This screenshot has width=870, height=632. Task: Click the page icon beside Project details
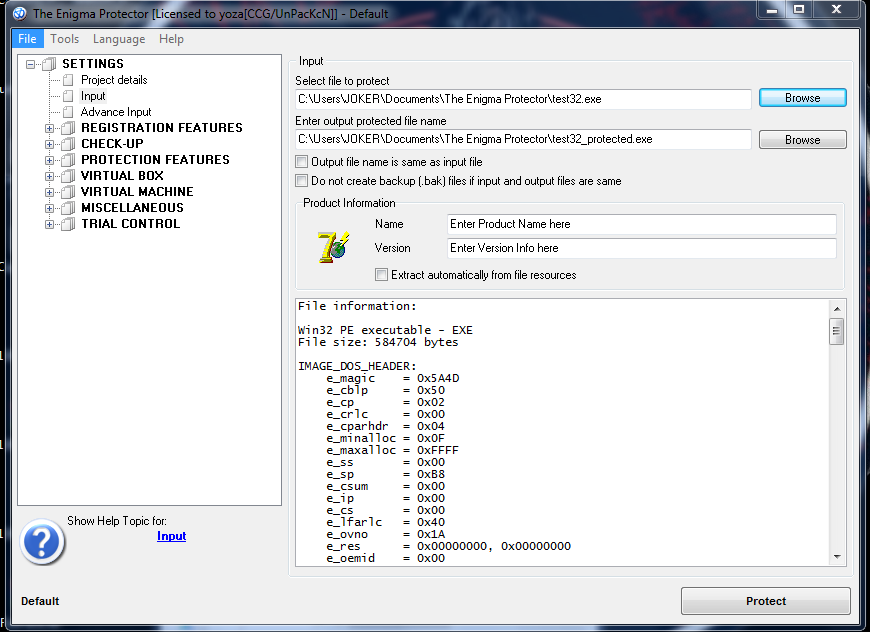click(x=68, y=80)
